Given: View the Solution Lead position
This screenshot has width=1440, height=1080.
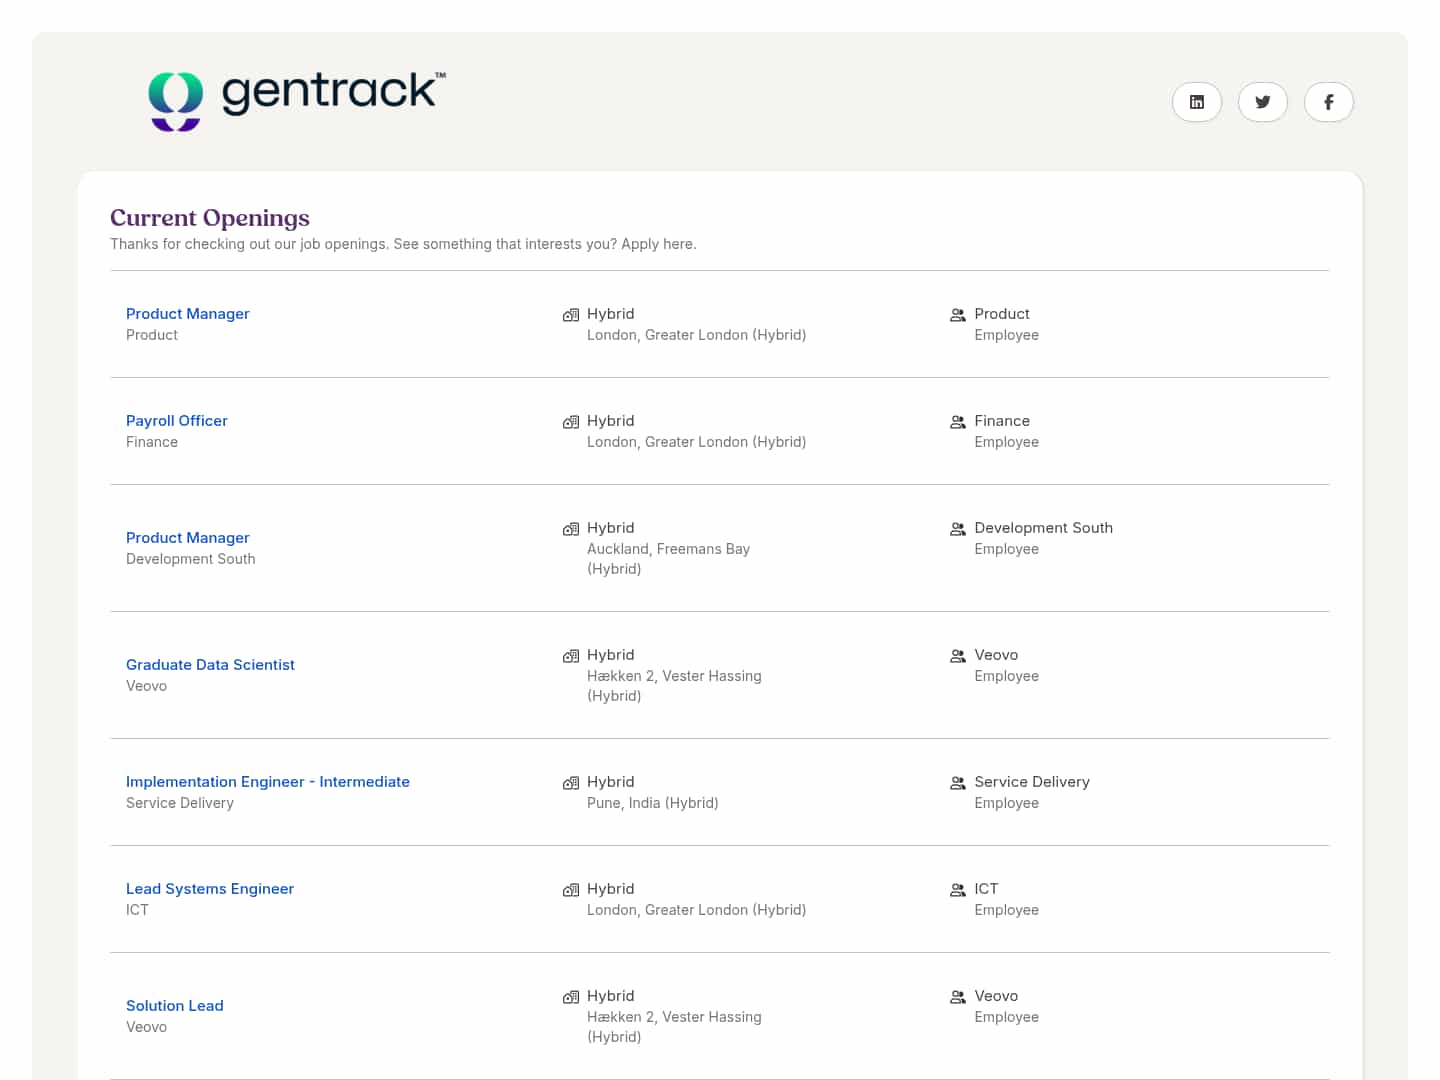Looking at the screenshot, I should 174,1006.
